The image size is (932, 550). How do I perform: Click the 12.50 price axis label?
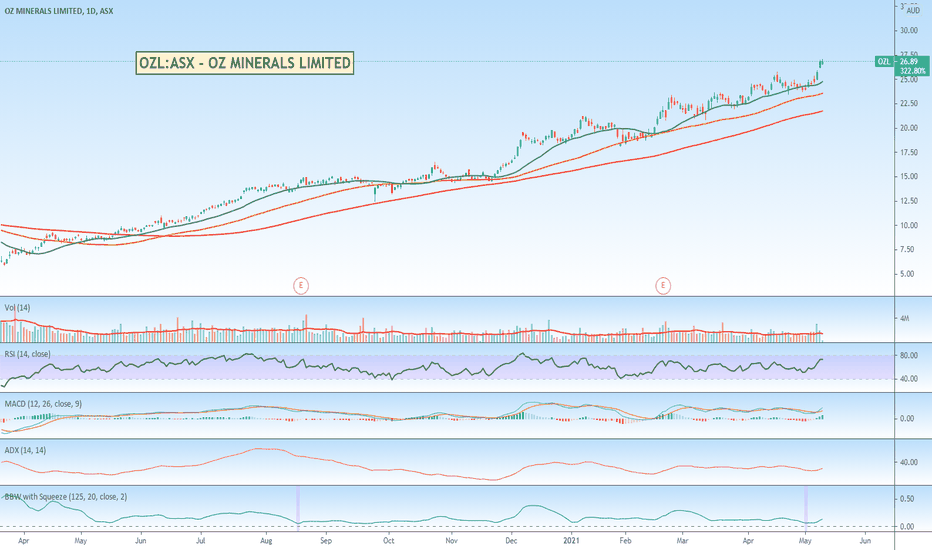point(909,201)
